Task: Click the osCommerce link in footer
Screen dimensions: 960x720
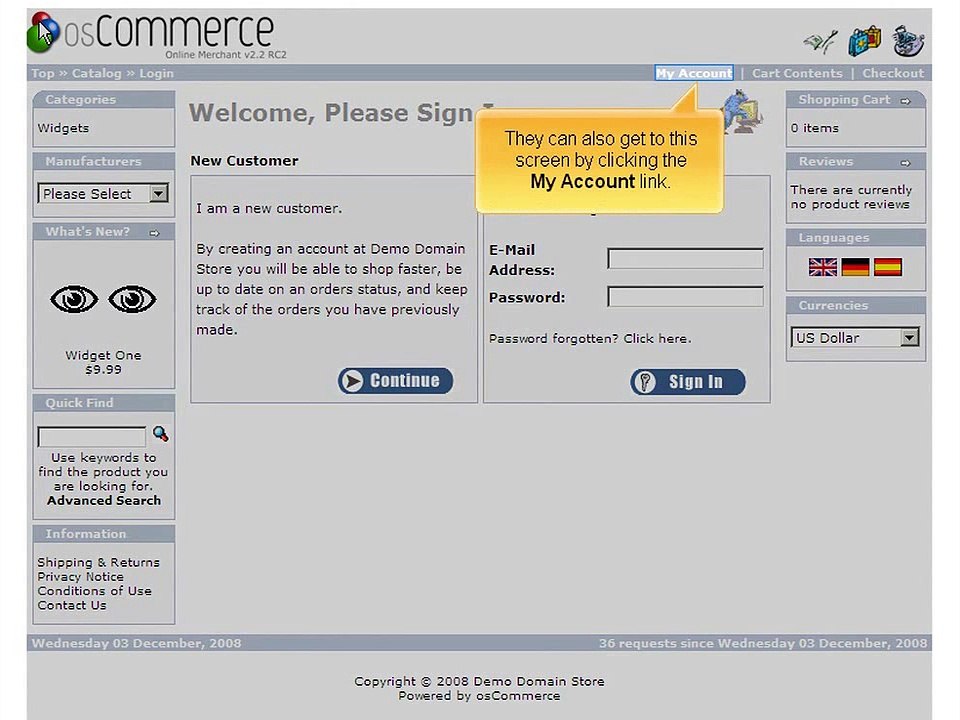Action: (x=518, y=696)
